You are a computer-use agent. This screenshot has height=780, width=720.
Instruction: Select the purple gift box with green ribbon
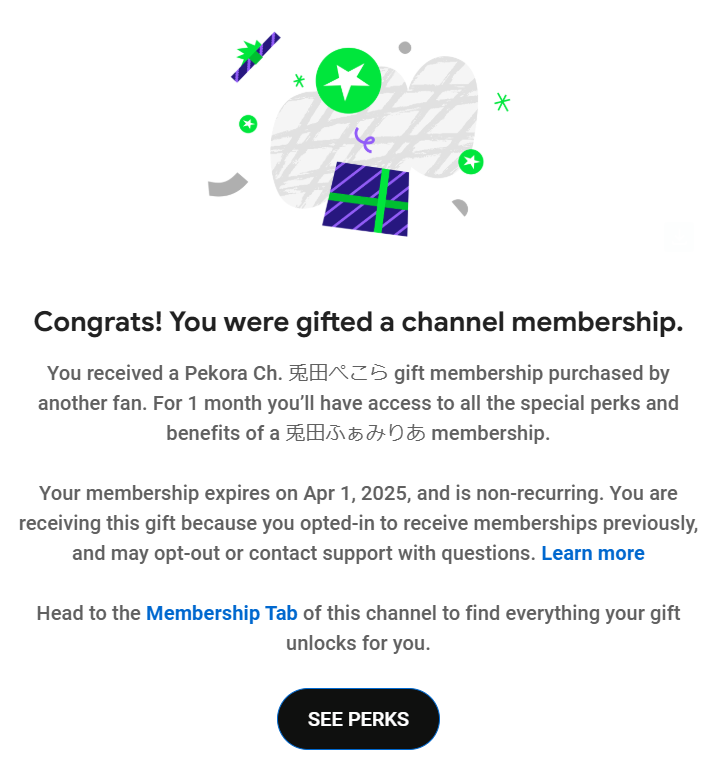click(366, 199)
